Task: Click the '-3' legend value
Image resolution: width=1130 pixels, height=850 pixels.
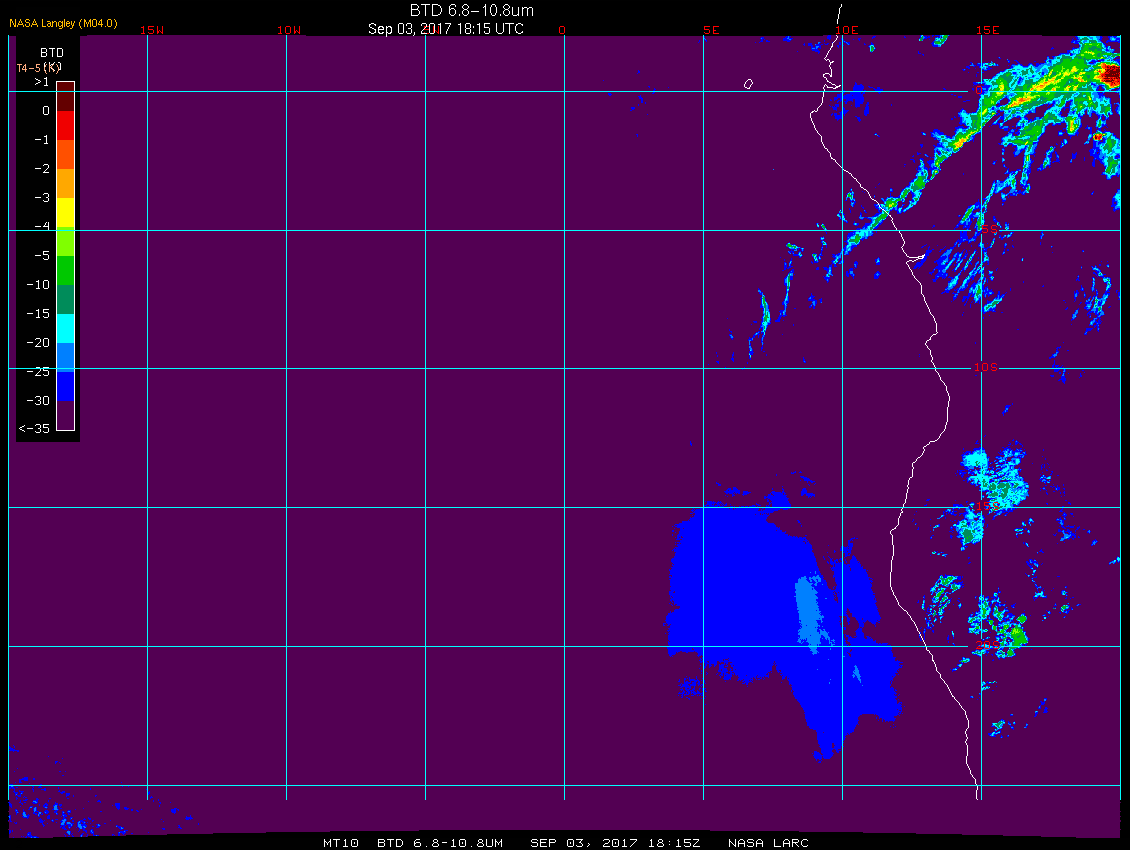Action: pos(42,198)
